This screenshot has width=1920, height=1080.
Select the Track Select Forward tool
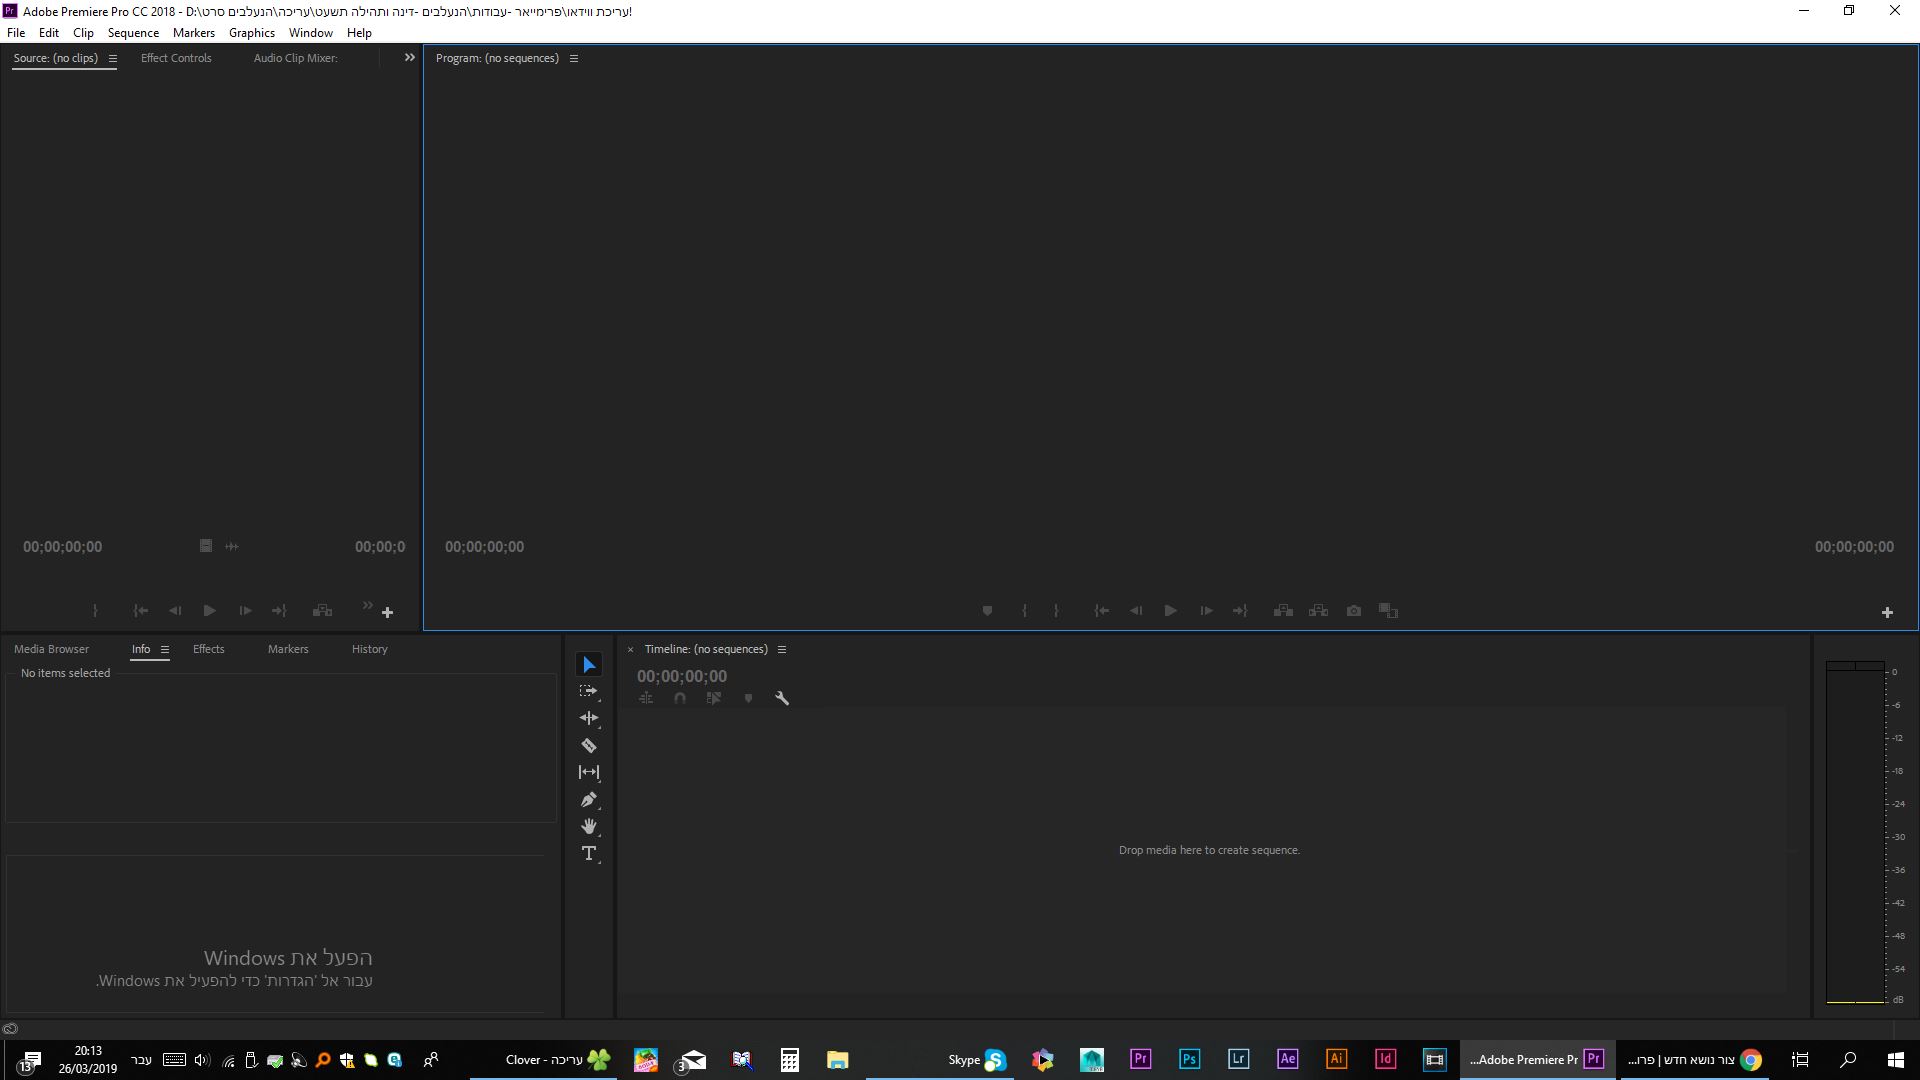click(589, 691)
